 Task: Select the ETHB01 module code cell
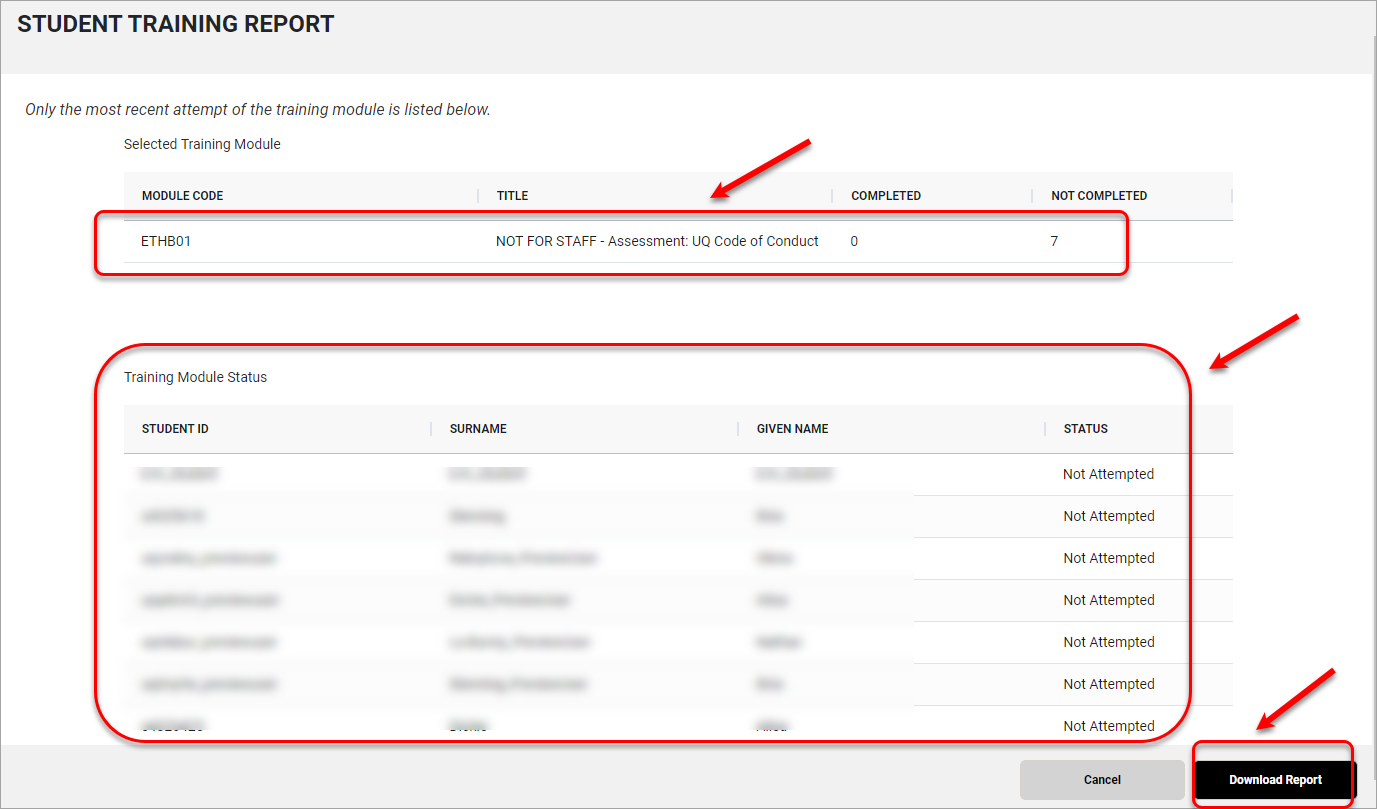click(x=166, y=241)
